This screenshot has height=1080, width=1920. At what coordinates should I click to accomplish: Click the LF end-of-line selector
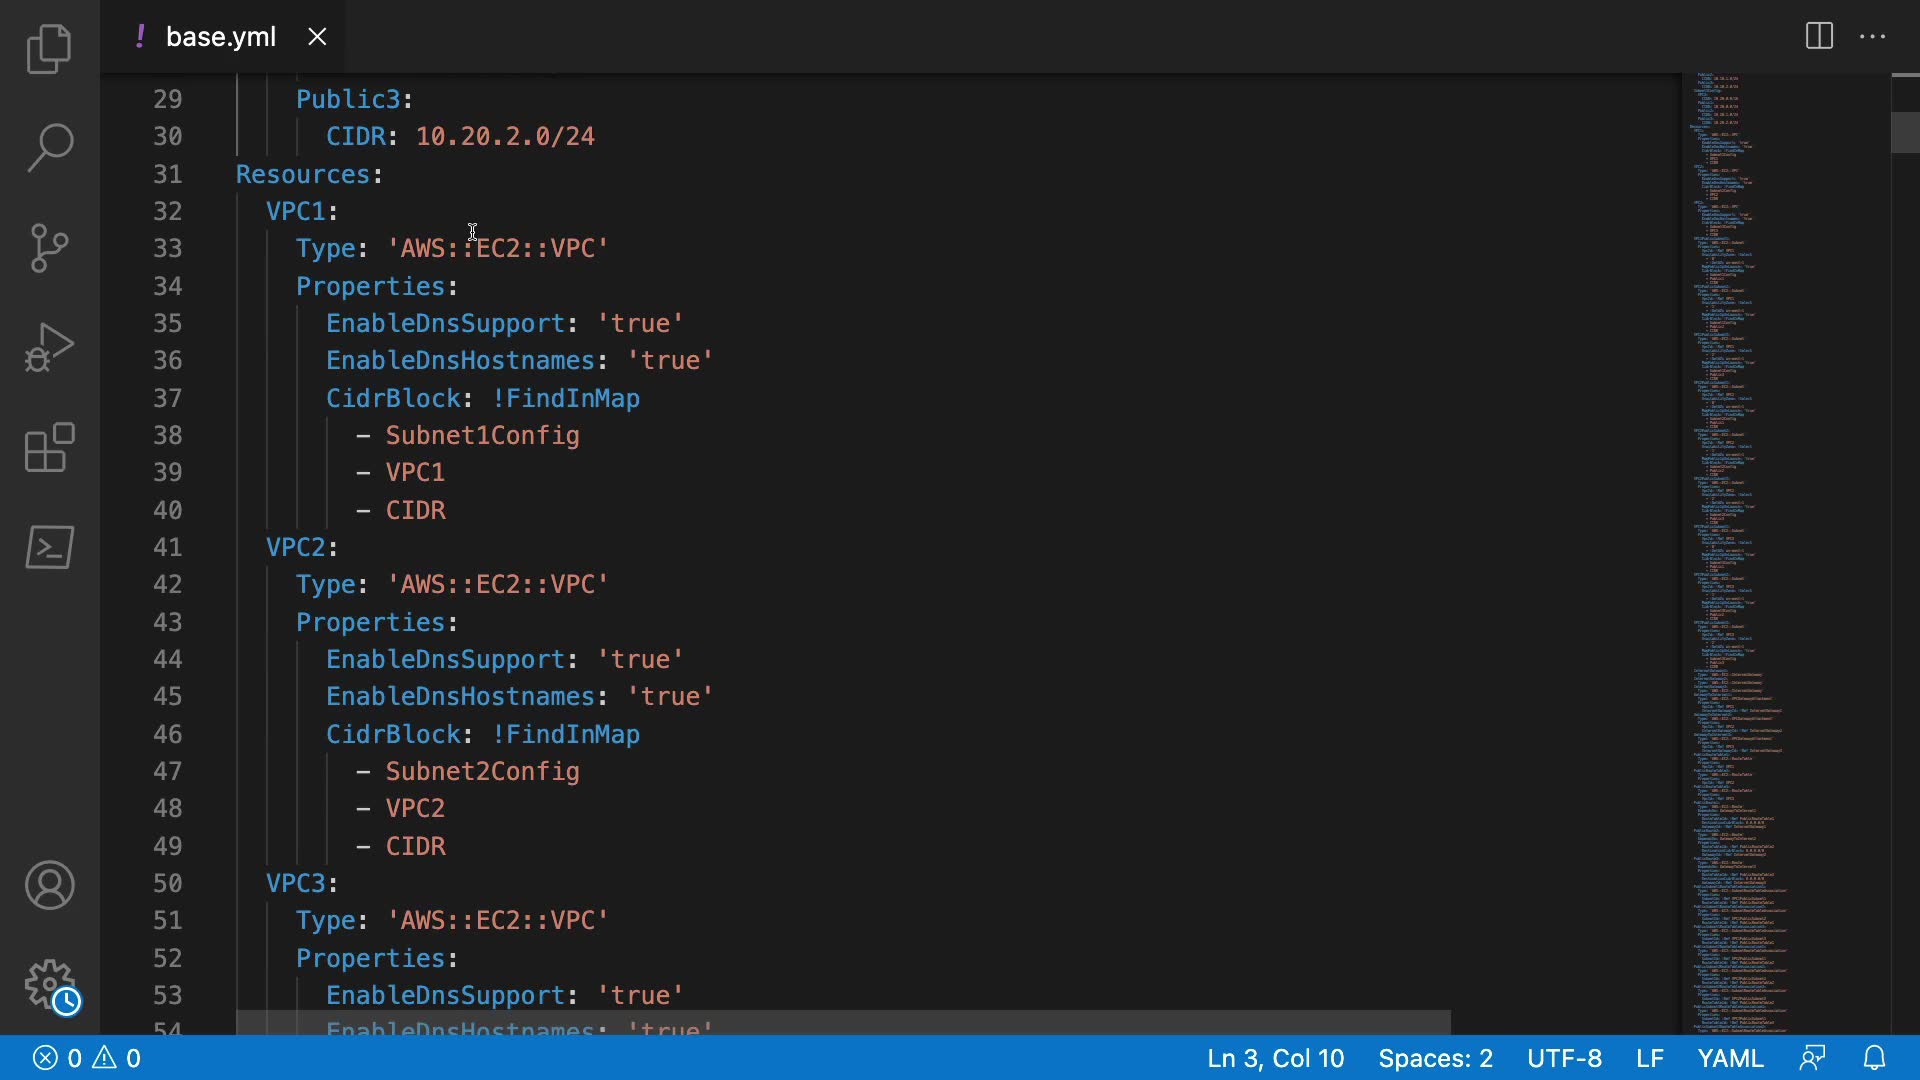pyautogui.click(x=1650, y=1058)
